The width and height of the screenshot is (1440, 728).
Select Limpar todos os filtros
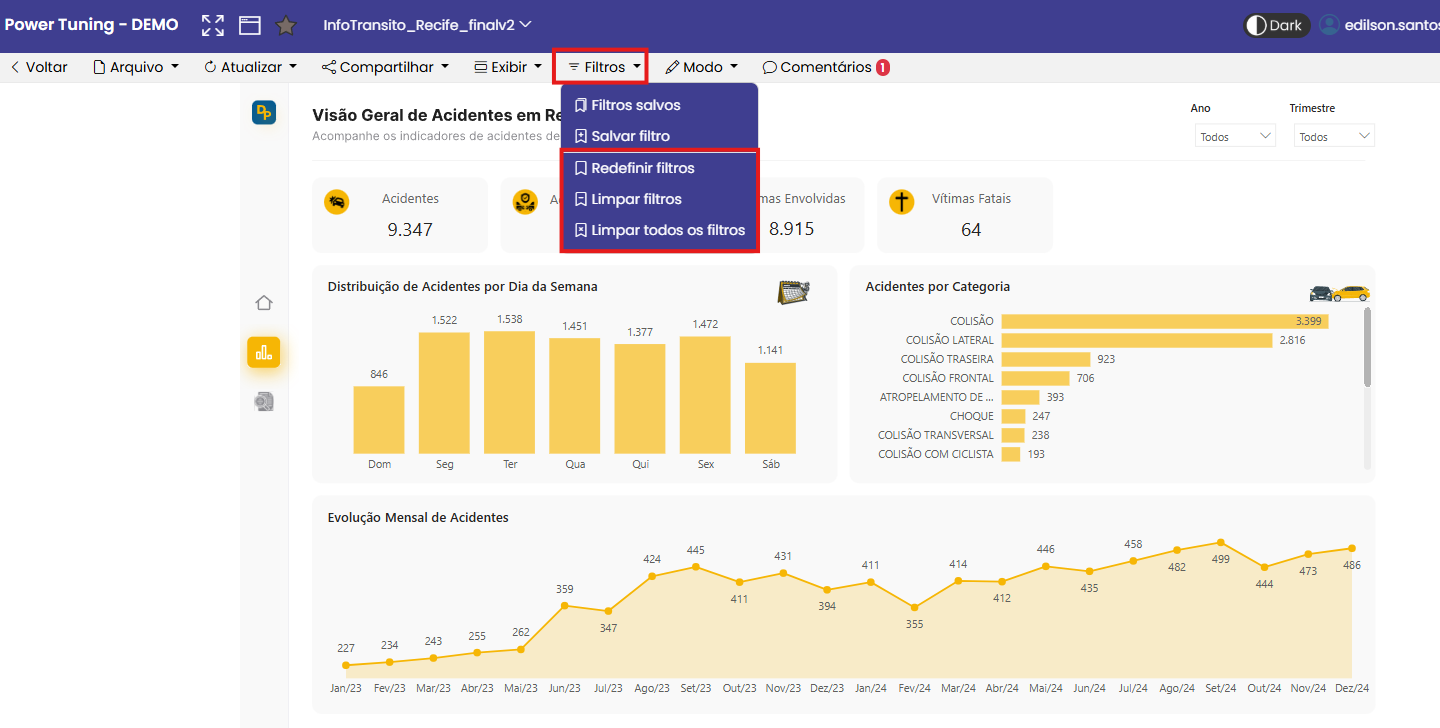tap(660, 230)
